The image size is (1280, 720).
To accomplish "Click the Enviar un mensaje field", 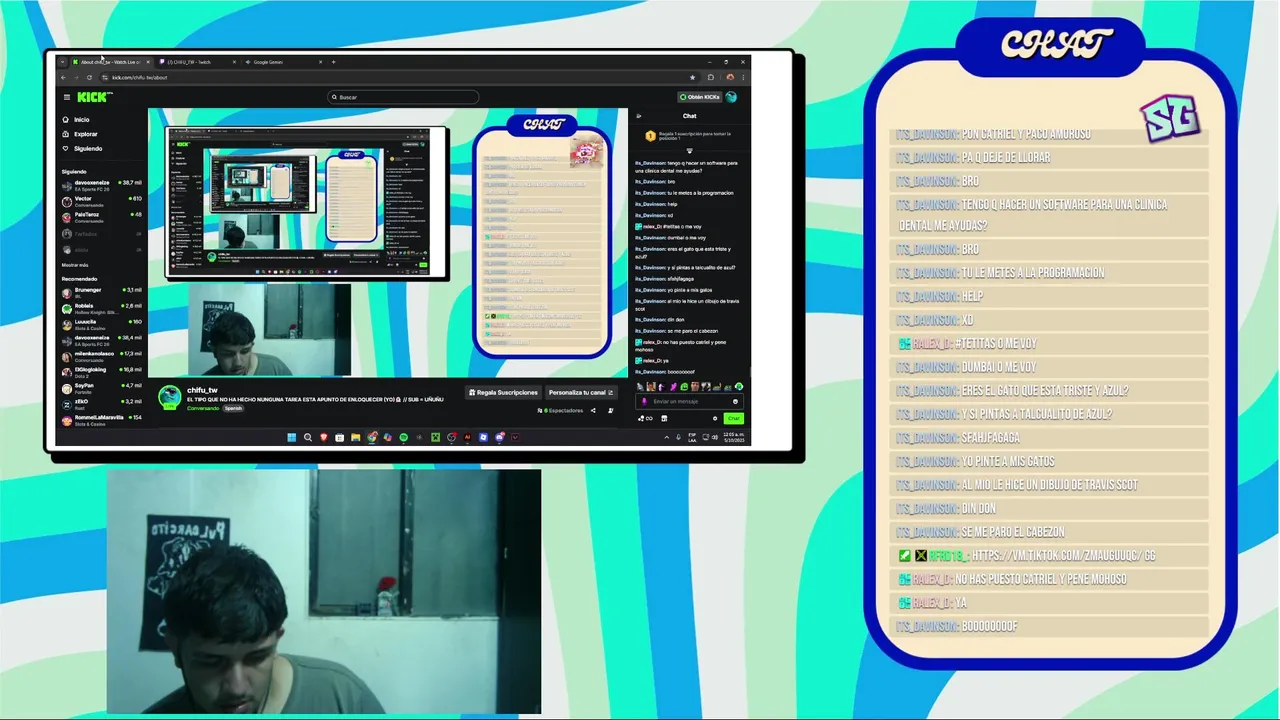I will click(687, 402).
